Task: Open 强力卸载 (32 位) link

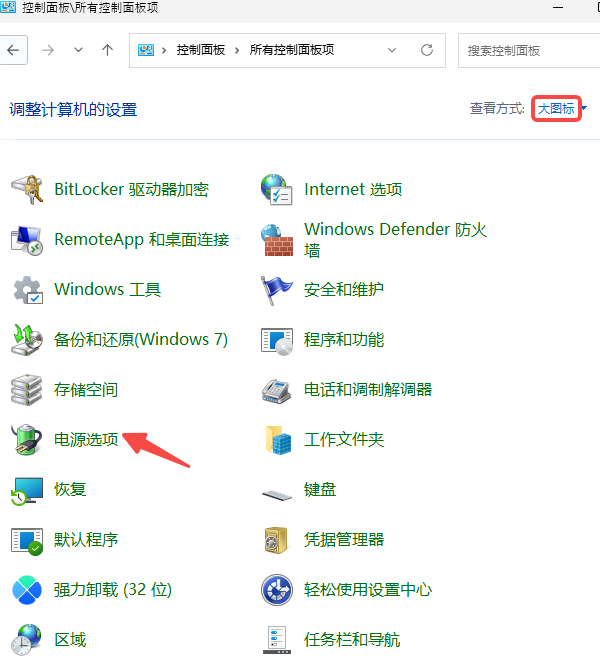Action: [113, 590]
